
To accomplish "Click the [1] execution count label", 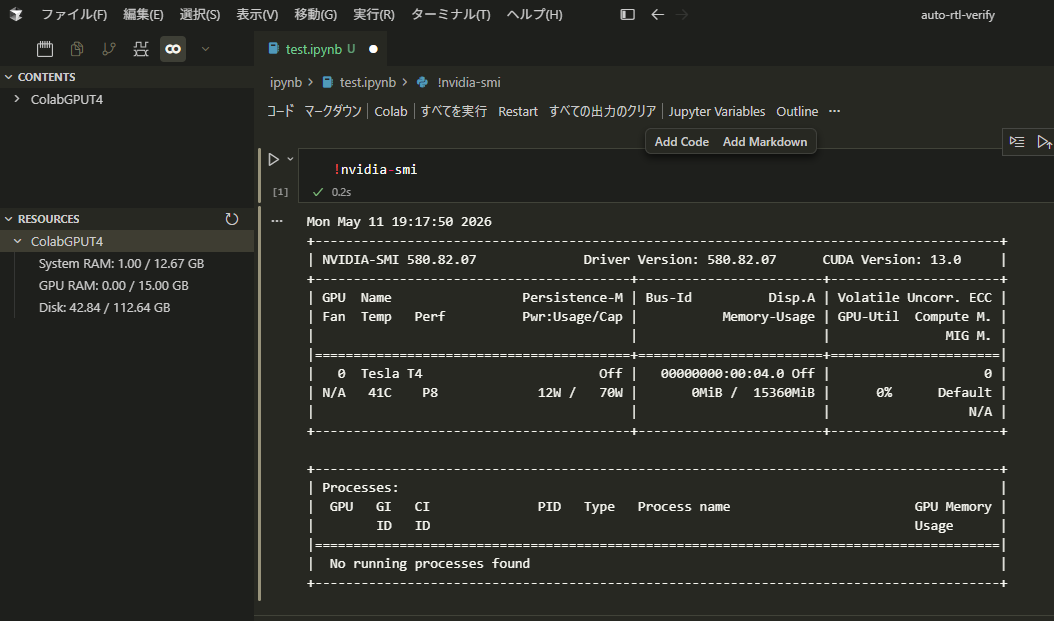I will tap(280, 192).
